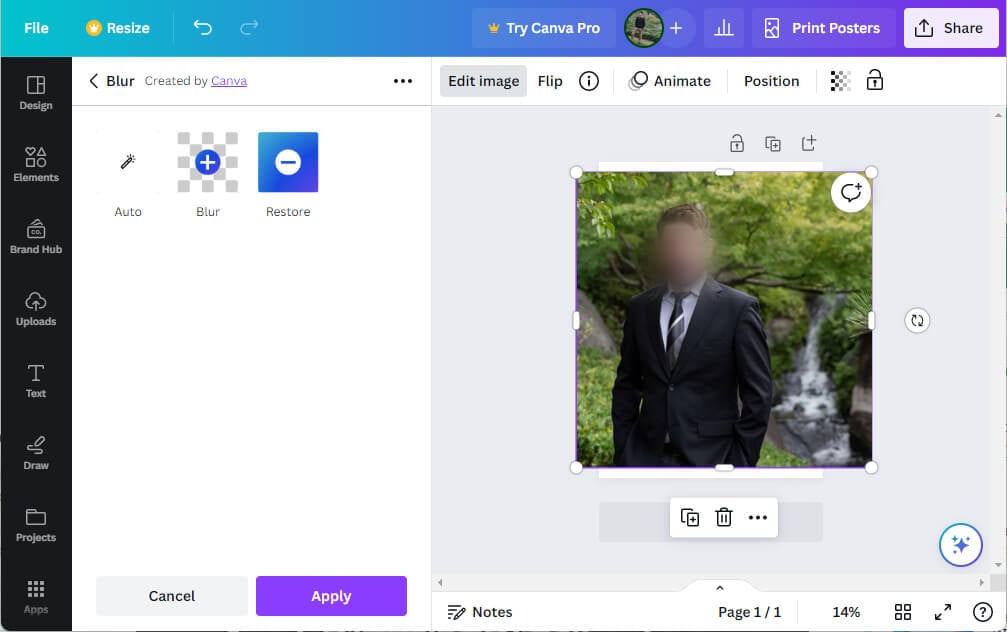Select the Auto blur magic wand
Screen dimensions: 1007x632
tap(128, 162)
